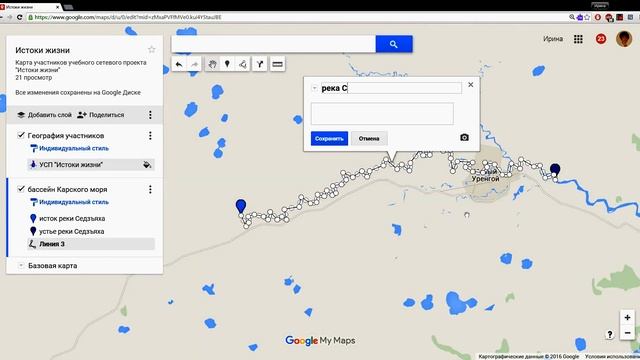Screen dimensions: 640x360
Task: Open style dropdown in line popup
Action: (x=314, y=88)
